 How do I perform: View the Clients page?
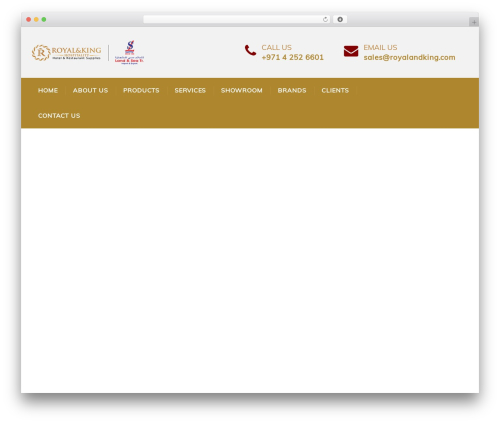click(335, 90)
